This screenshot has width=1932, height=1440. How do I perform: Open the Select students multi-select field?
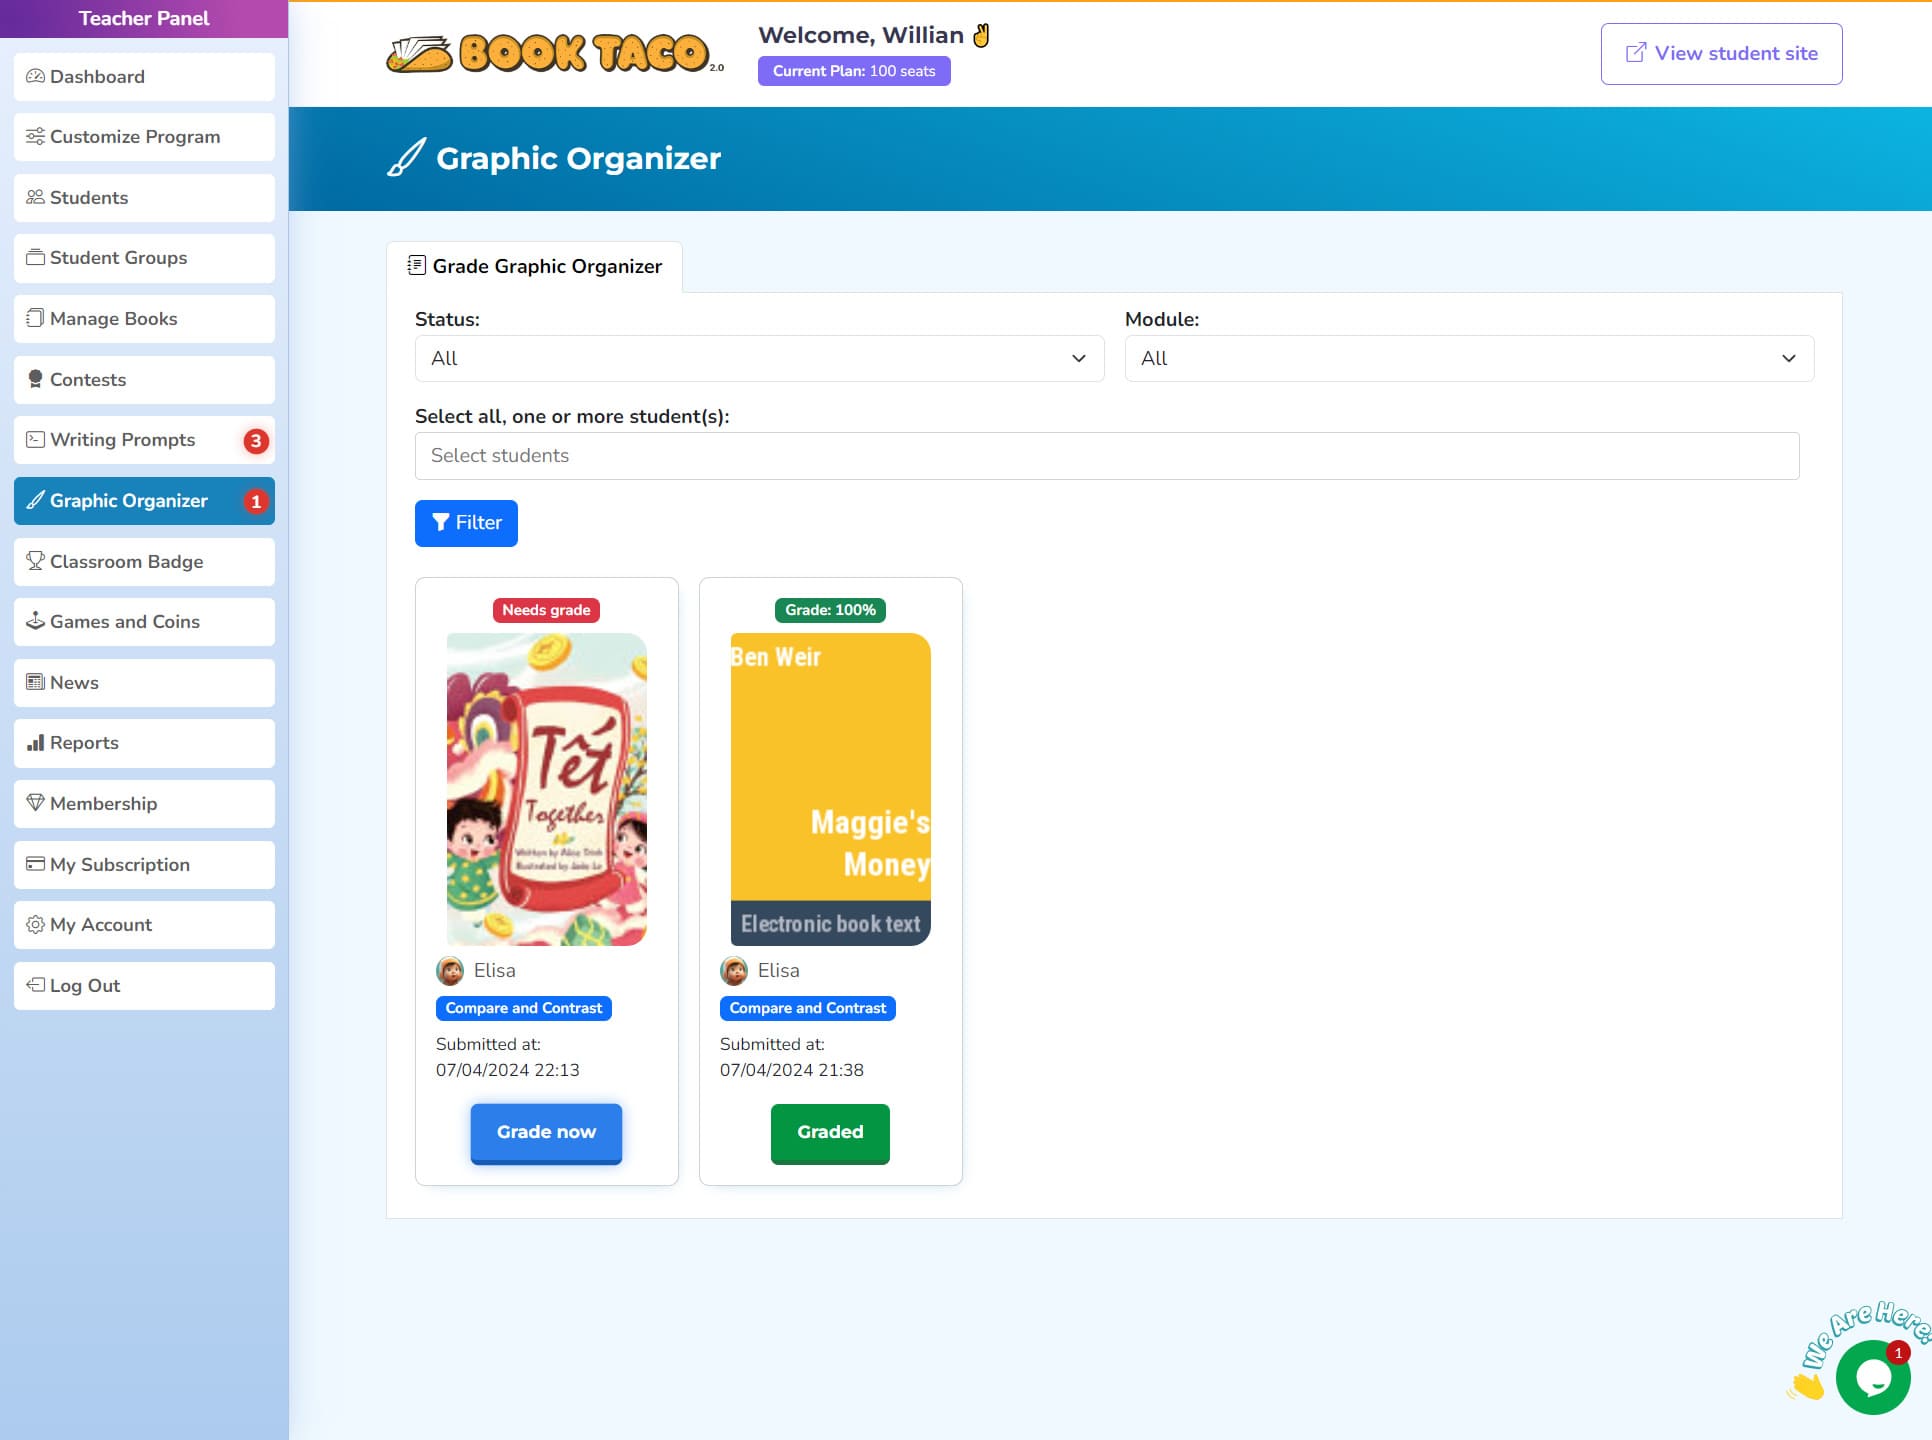point(1106,456)
